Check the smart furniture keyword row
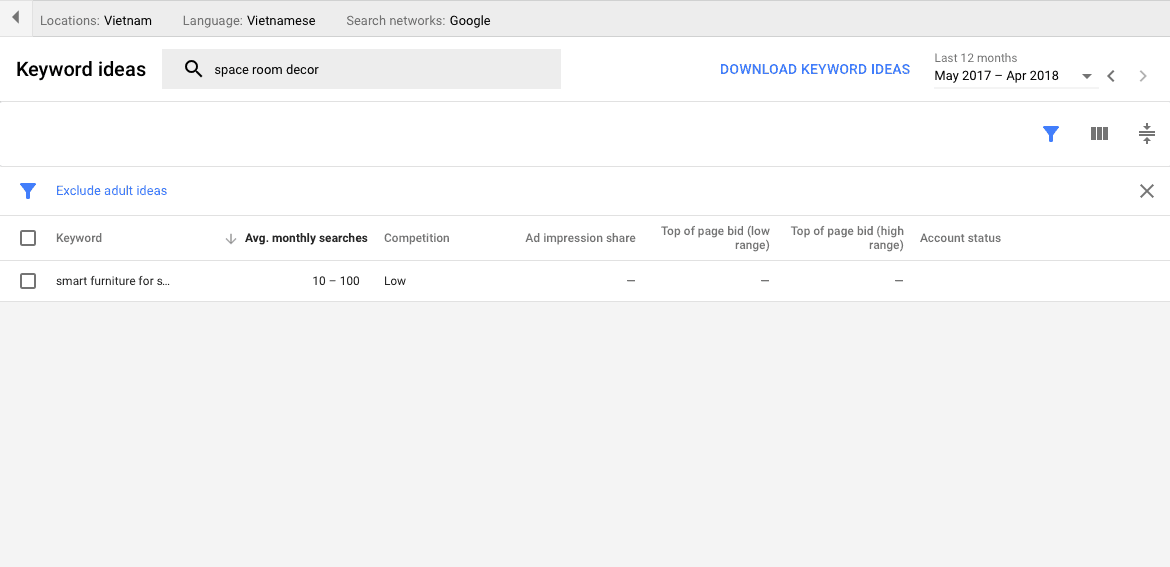 tap(28, 281)
